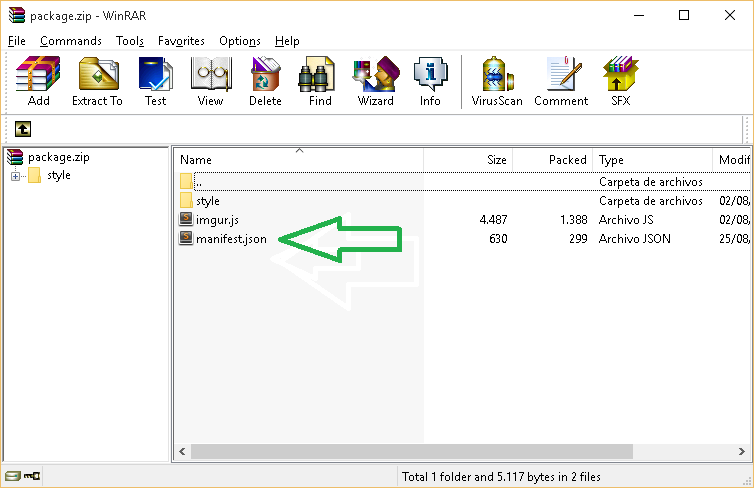The height and width of the screenshot is (488, 754).
Task: Click the horizontal scrollbar thumb
Action: point(412,451)
